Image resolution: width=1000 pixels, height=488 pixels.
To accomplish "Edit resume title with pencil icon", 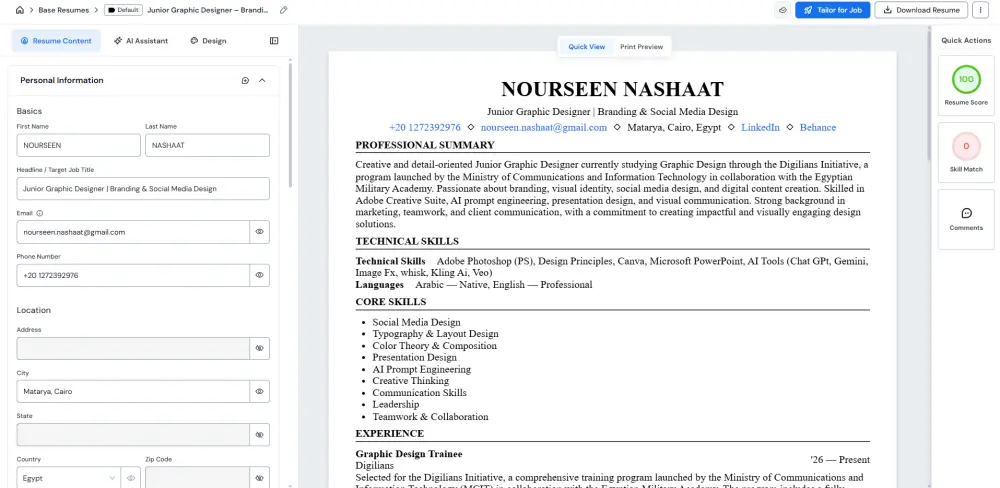I will [284, 10].
